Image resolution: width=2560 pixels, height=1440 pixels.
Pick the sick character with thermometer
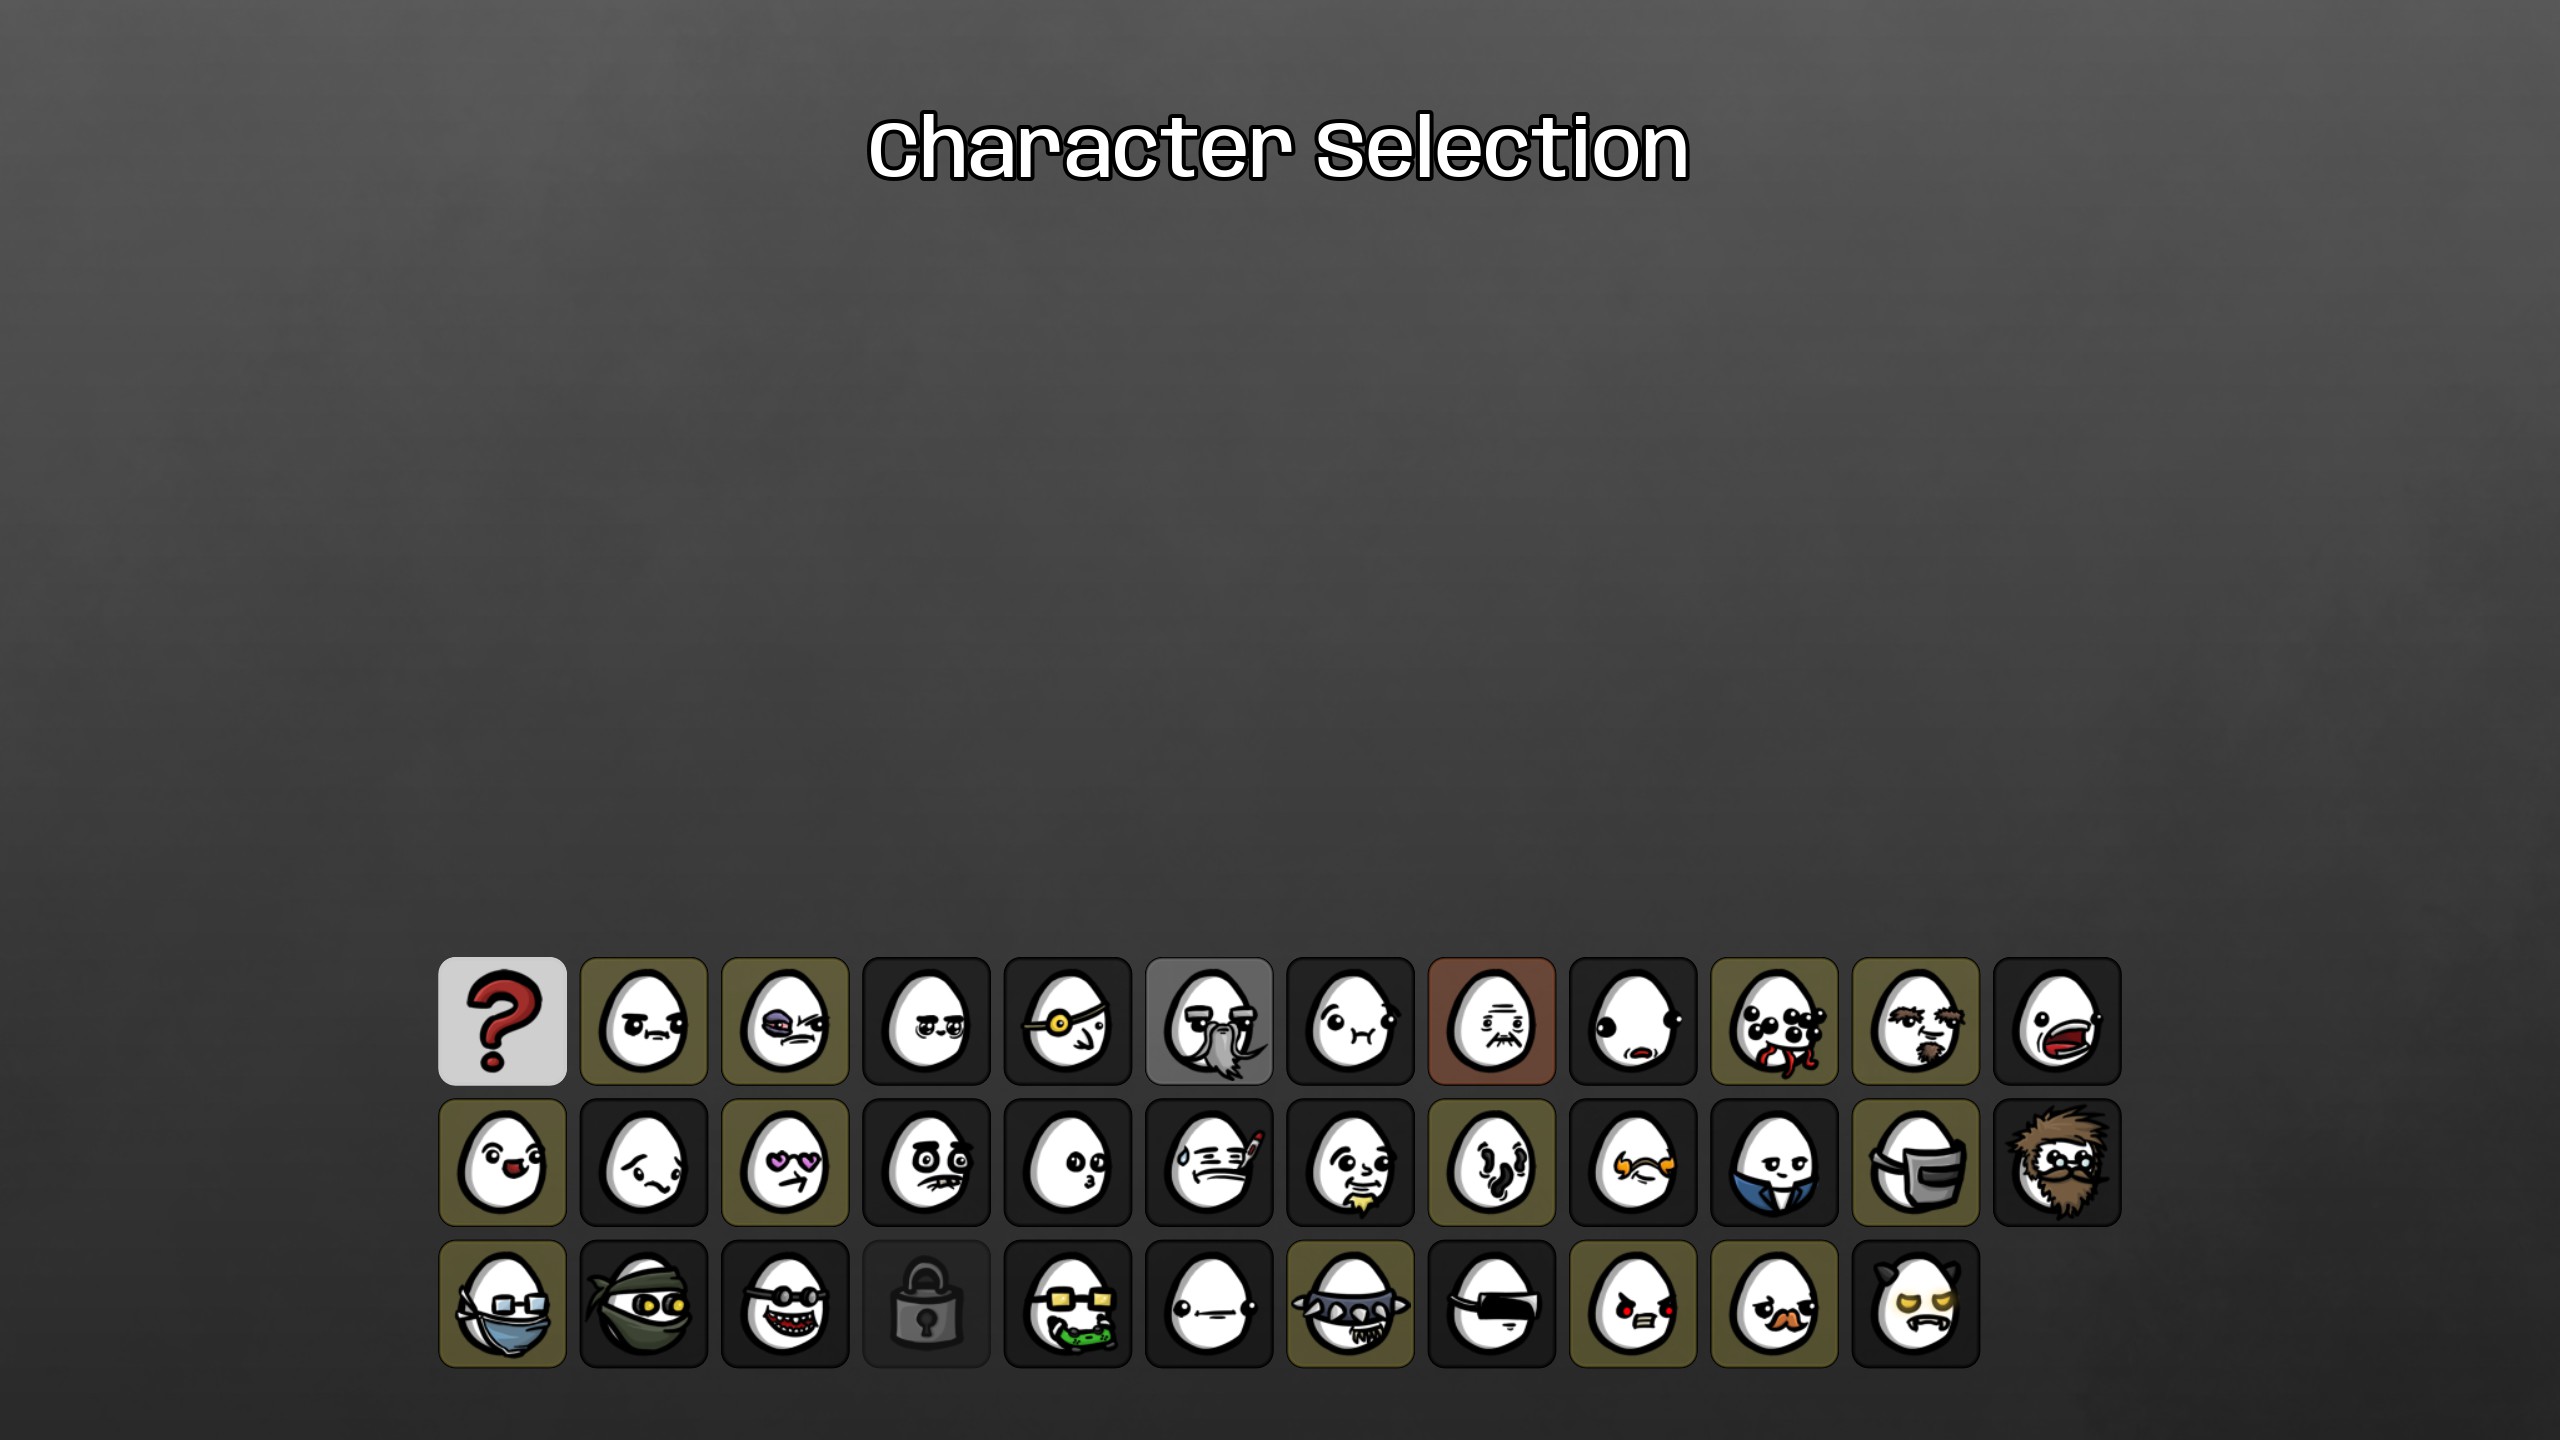1209,1163
